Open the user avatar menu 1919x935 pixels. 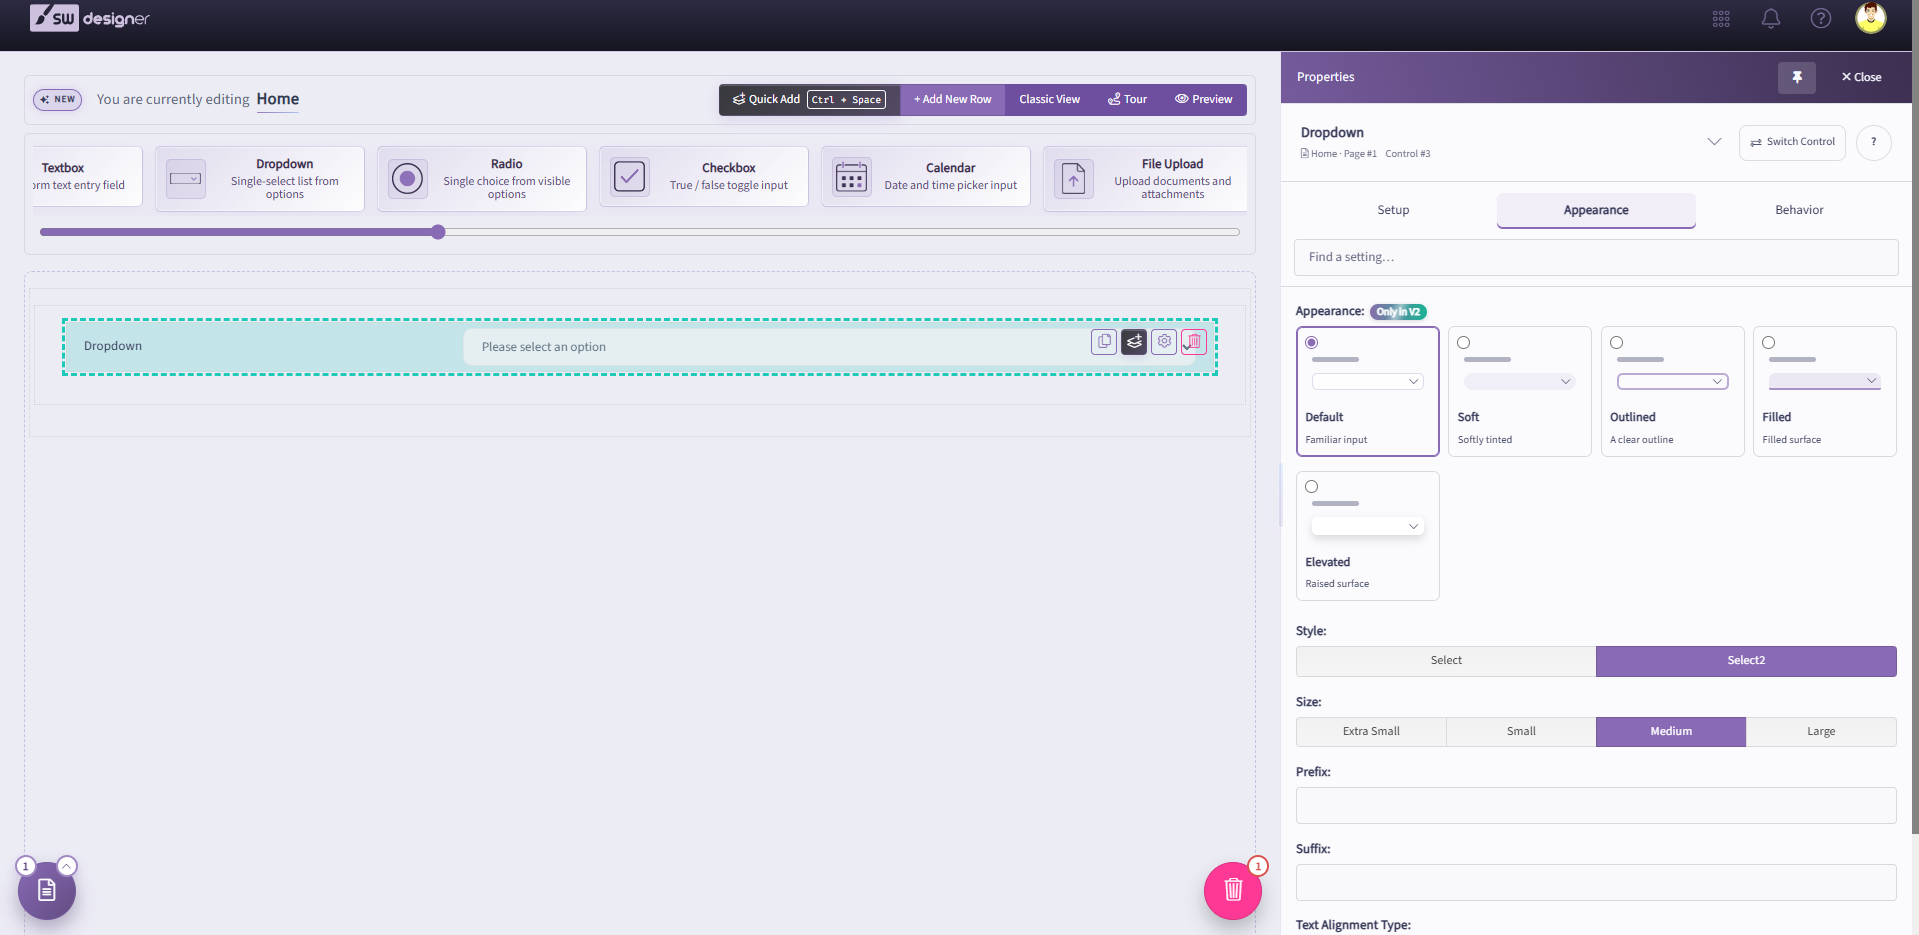pyautogui.click(x=1871, y=18)
